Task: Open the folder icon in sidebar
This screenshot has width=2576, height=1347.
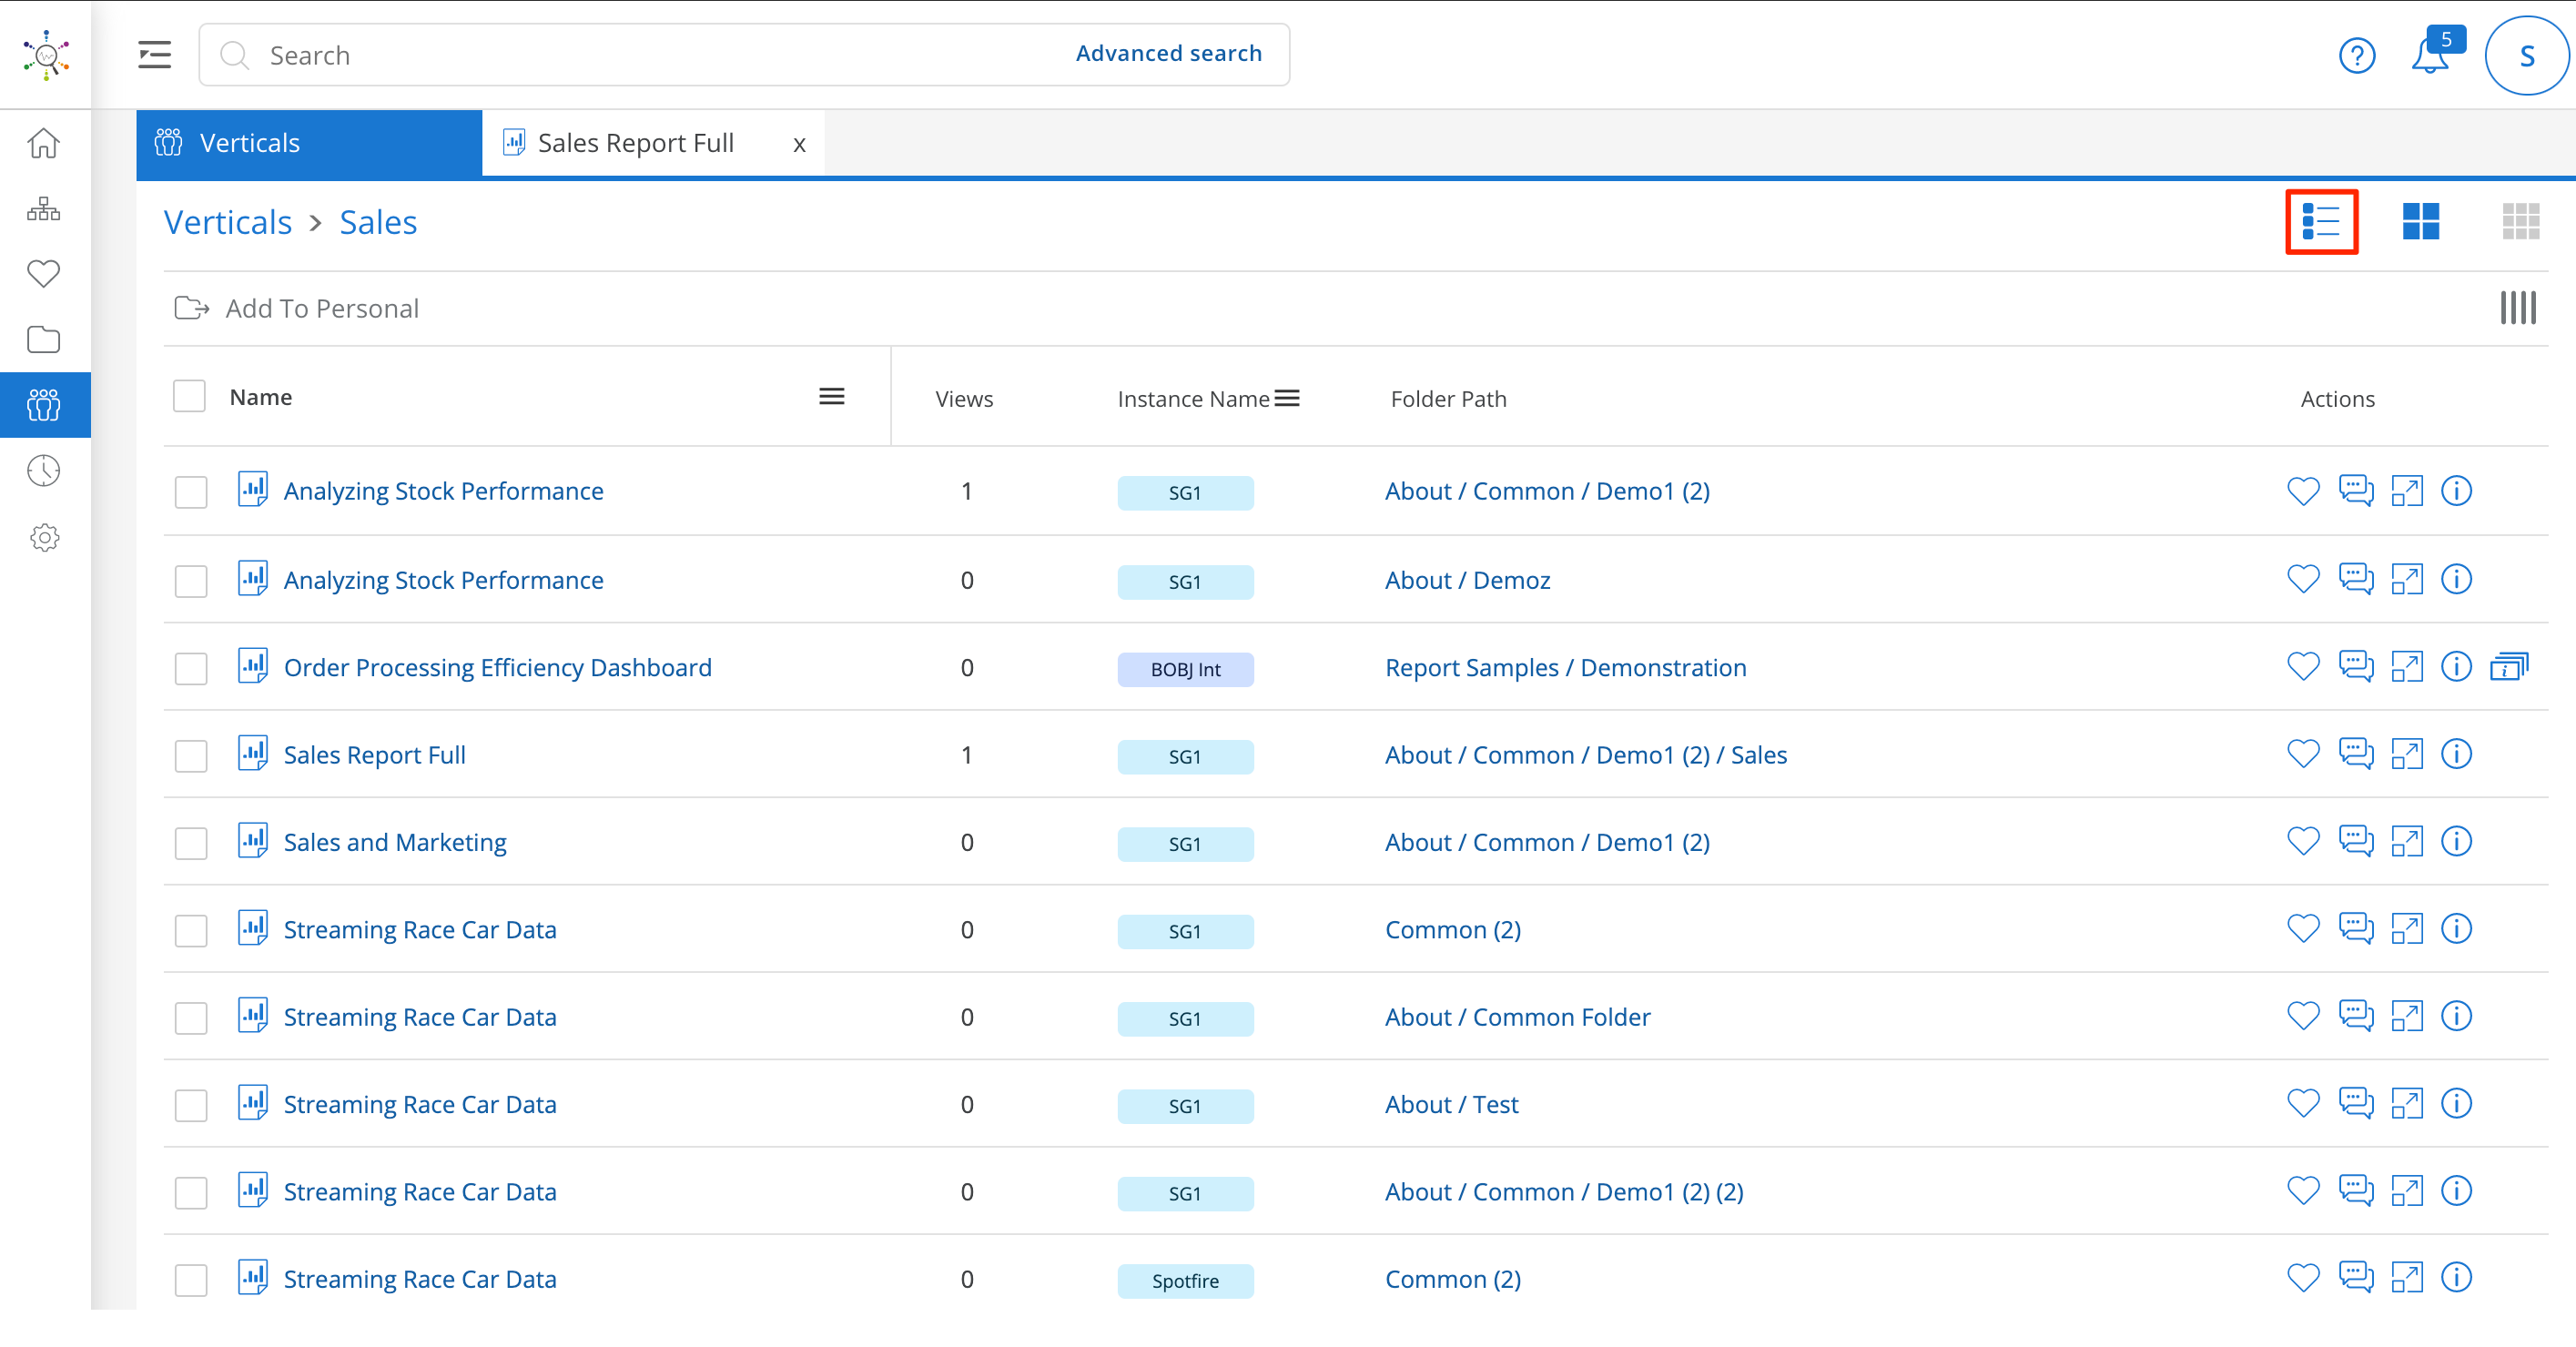Action: (x=44, y=340)
